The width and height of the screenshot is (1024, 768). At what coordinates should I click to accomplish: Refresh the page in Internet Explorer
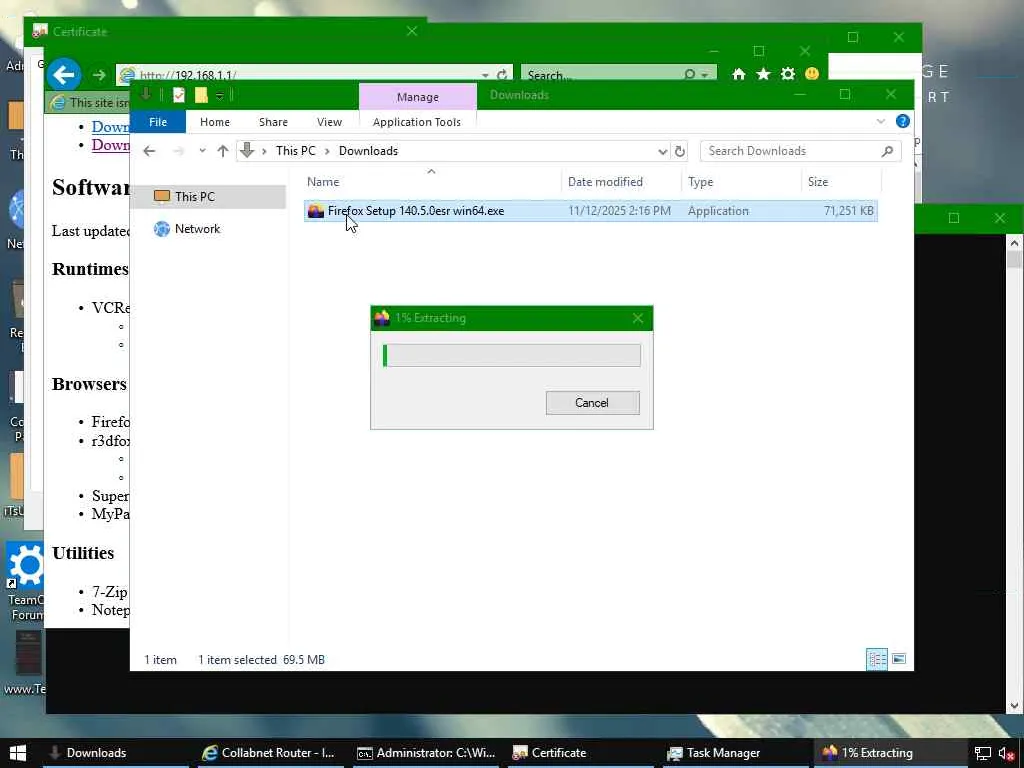tap(502, 75)
